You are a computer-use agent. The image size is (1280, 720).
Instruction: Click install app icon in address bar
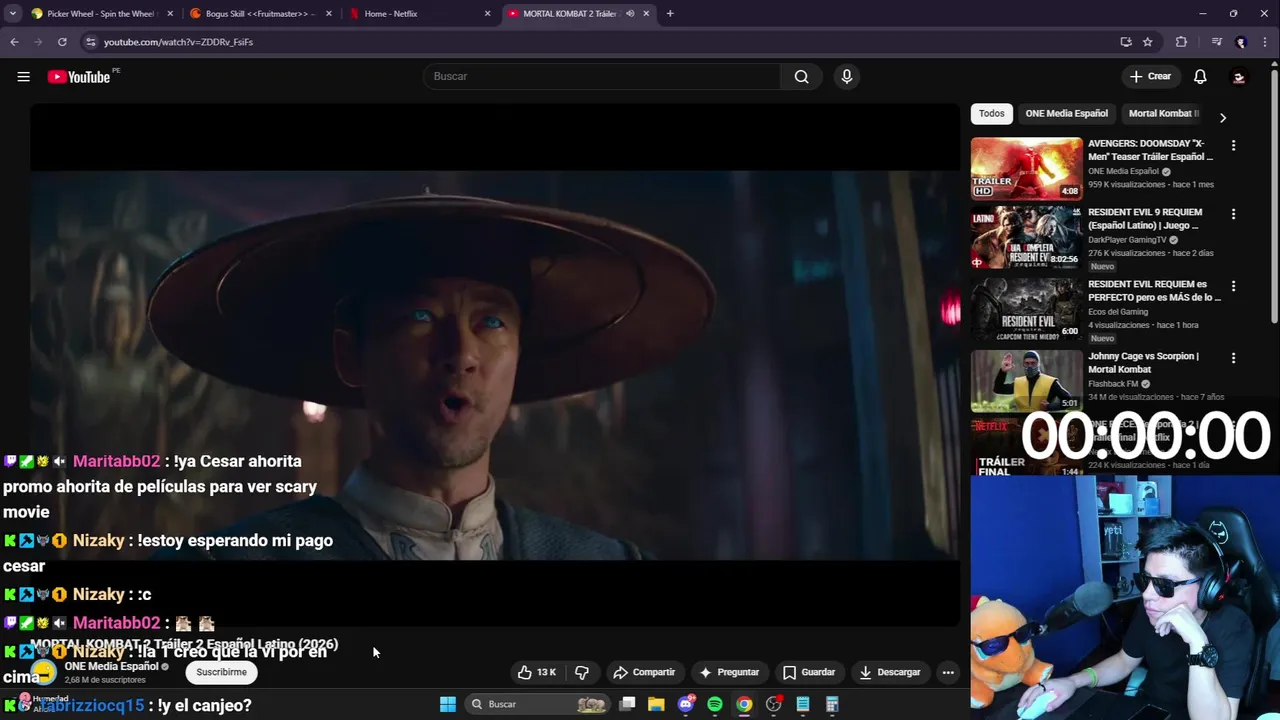click(x=1126, y=42)
